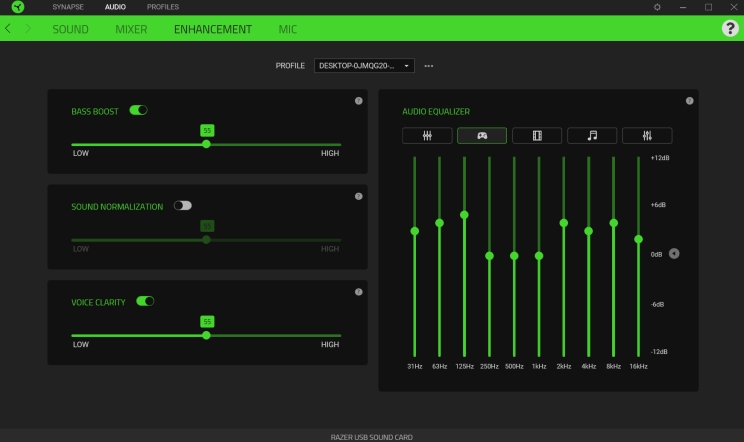Select the Custom equalizer preset icon
This screenshot has height=442, width=744.
pyautogui.click(x=647, y=136)
